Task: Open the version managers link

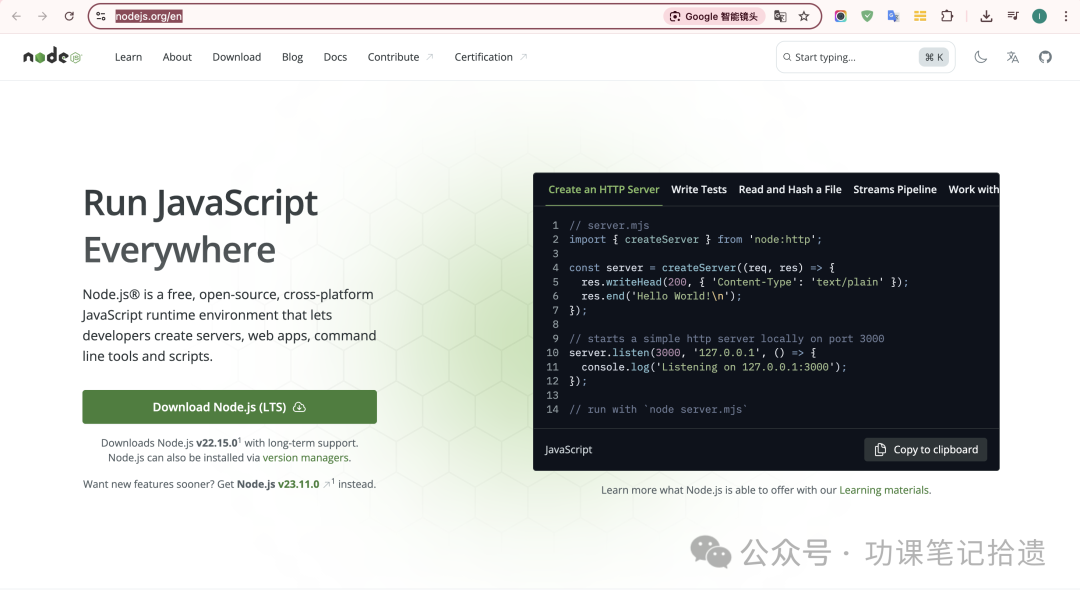Action: [307, 458]
